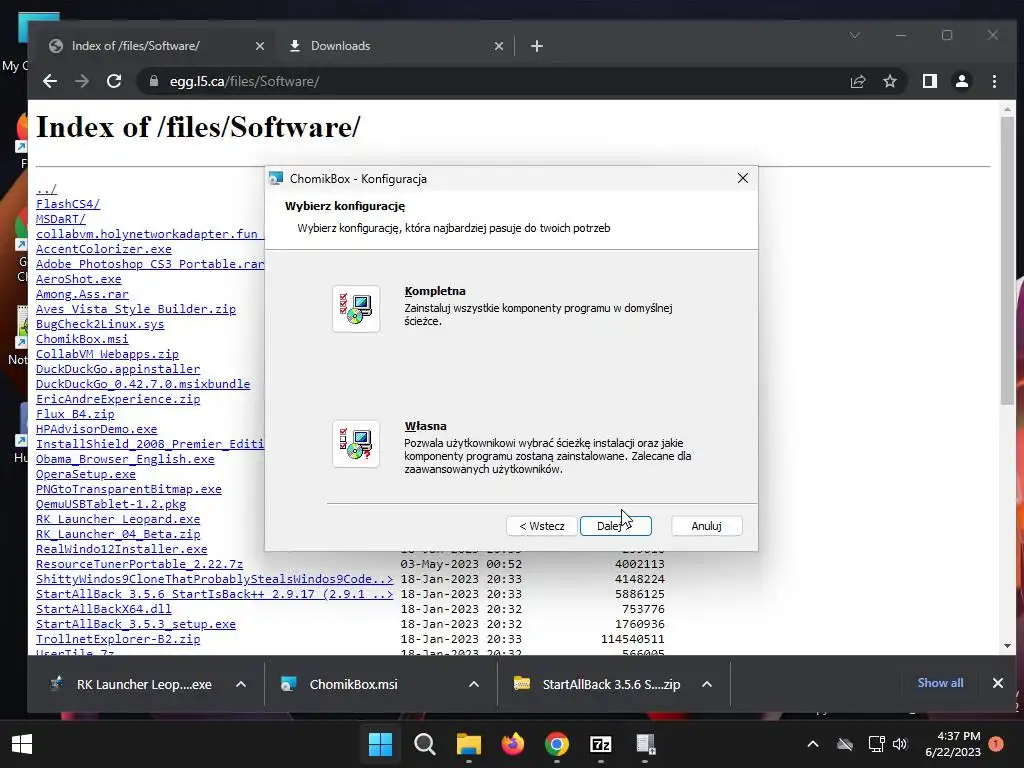Close the Index of /files/Software/ tab
1024x768 pixels.
pos(260,46)
